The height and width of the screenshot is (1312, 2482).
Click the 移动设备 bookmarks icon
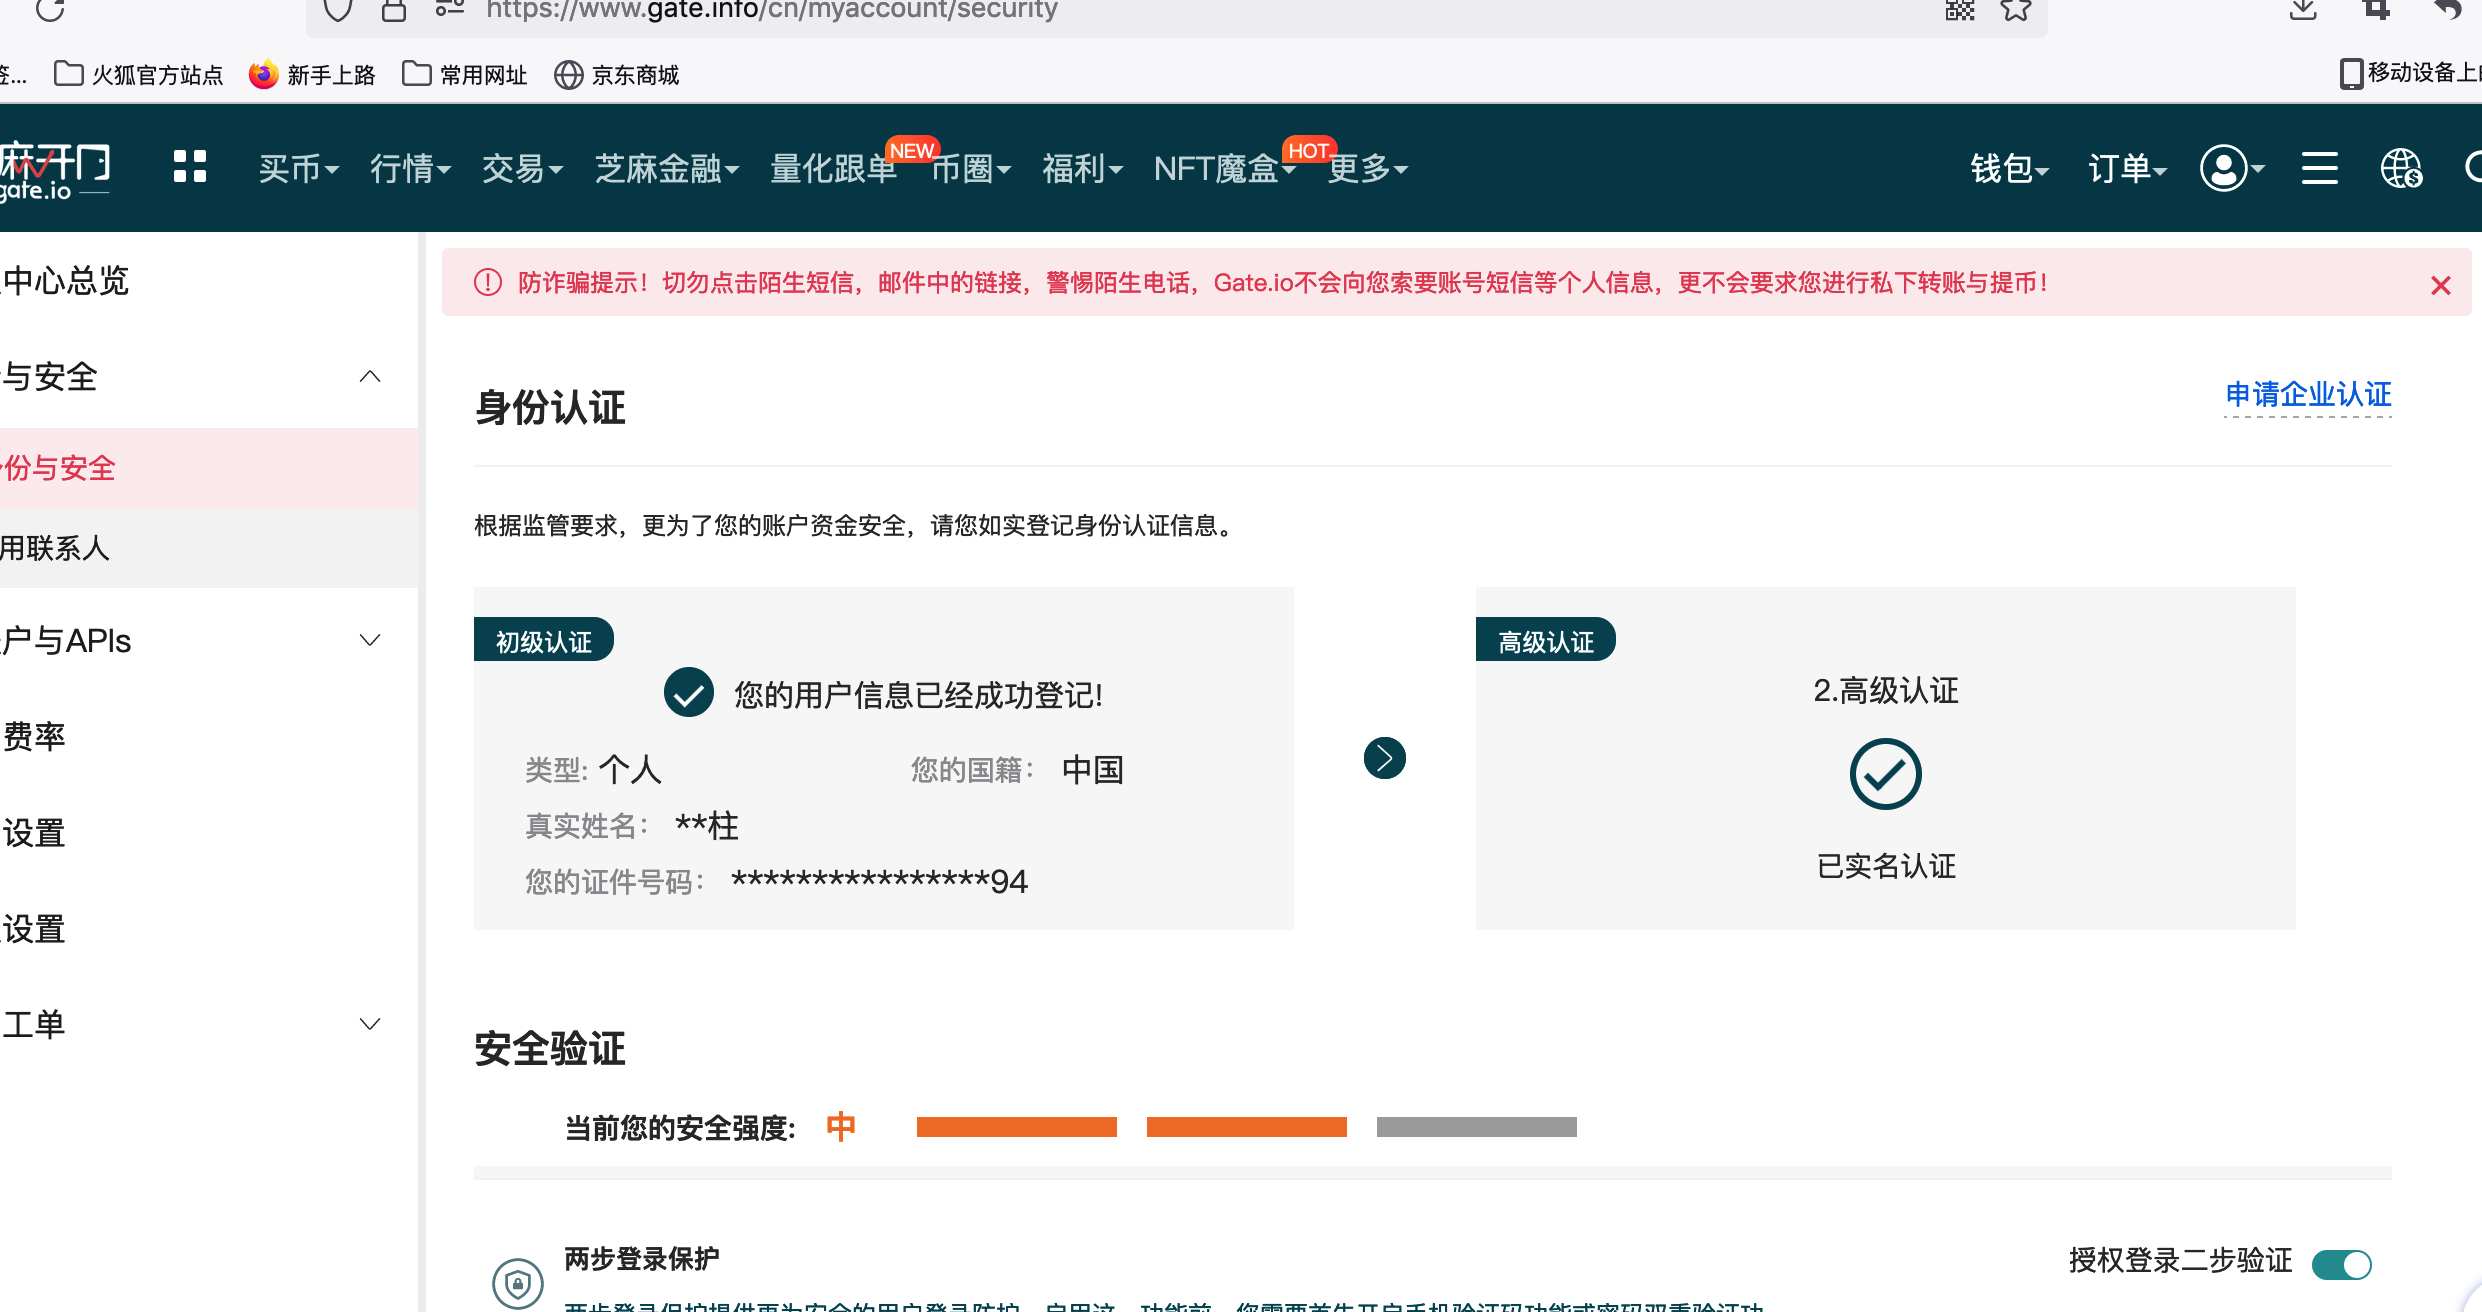[x=2351, y=74]
